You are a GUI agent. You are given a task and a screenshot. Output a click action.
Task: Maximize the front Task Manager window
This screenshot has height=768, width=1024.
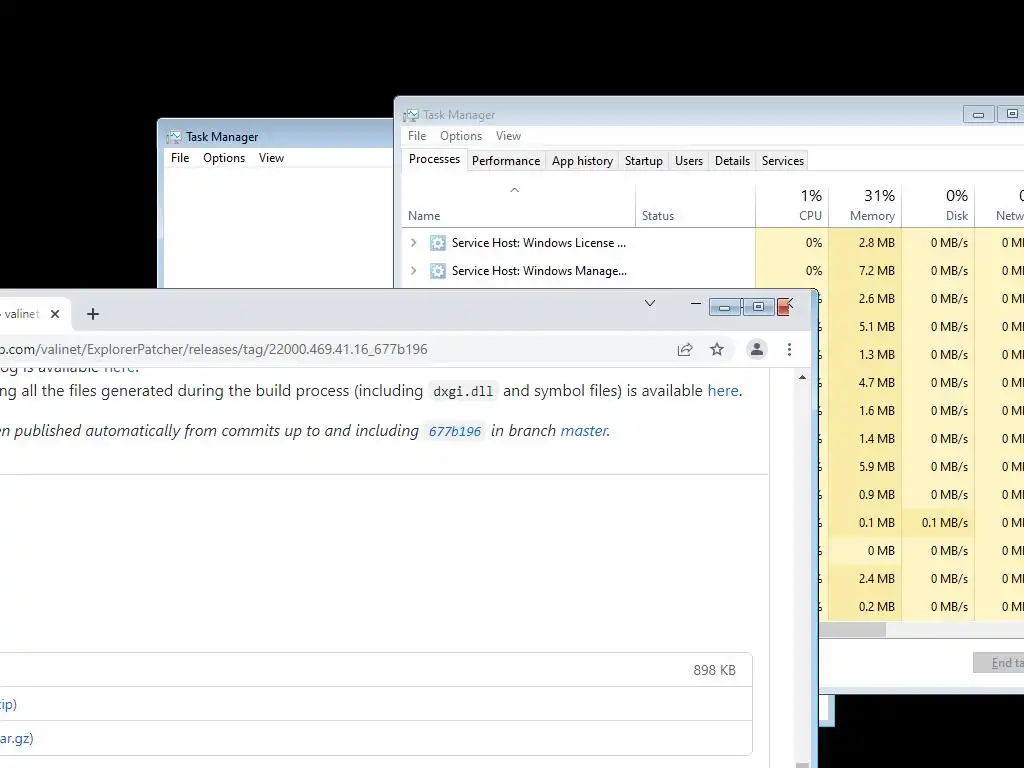[x=1010, y=114]
